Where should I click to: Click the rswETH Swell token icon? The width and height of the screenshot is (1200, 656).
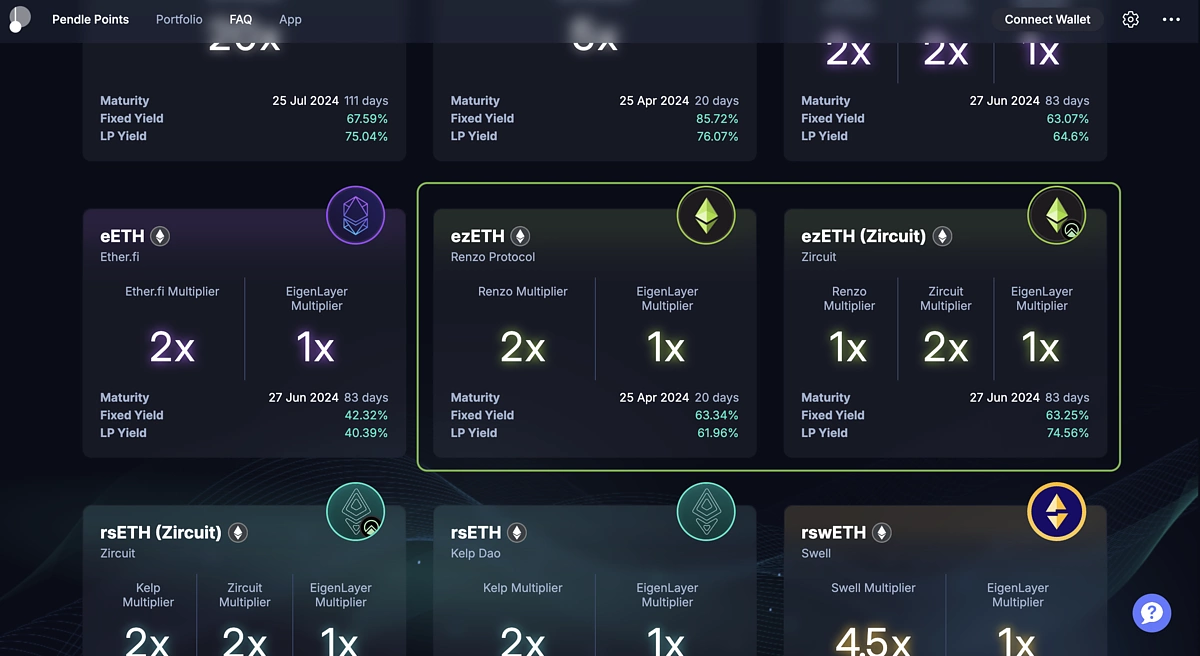click(x=1057, y=511)
